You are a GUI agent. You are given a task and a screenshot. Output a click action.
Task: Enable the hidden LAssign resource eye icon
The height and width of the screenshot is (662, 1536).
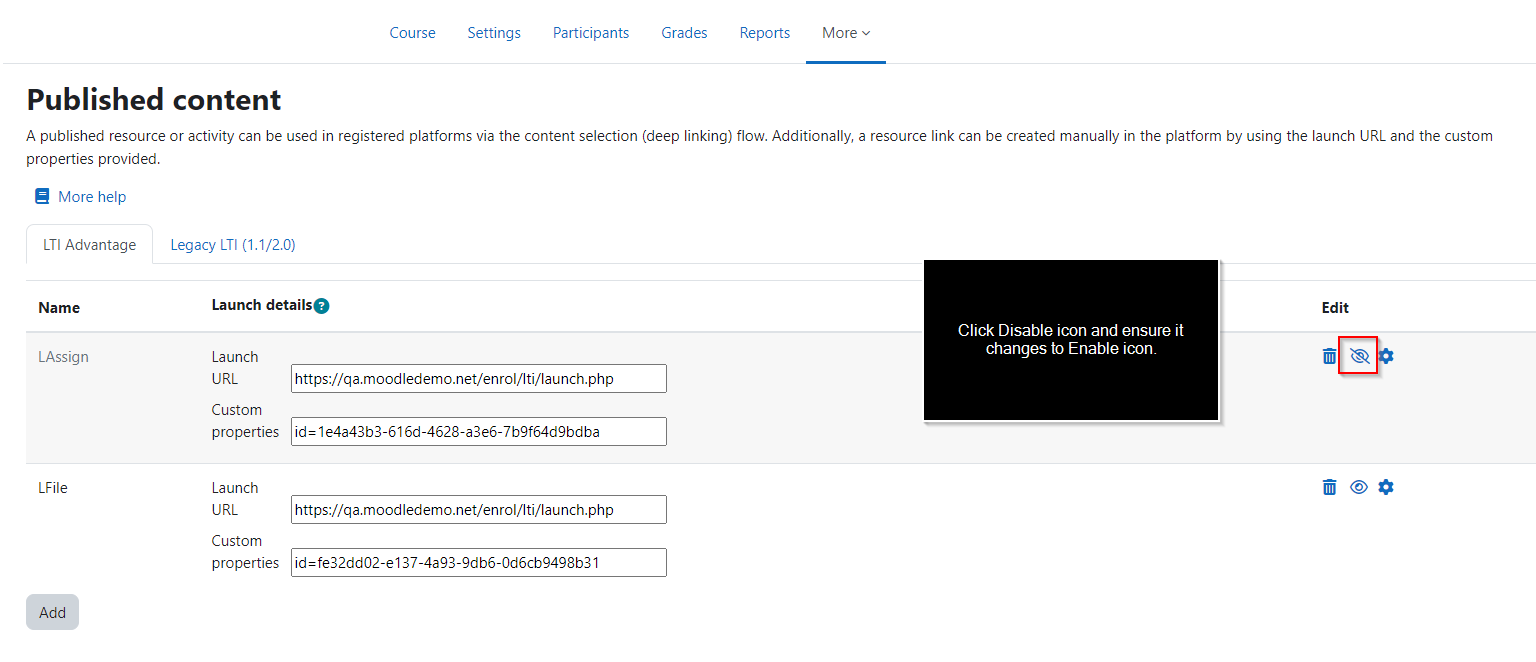[x=1359, y=356]
